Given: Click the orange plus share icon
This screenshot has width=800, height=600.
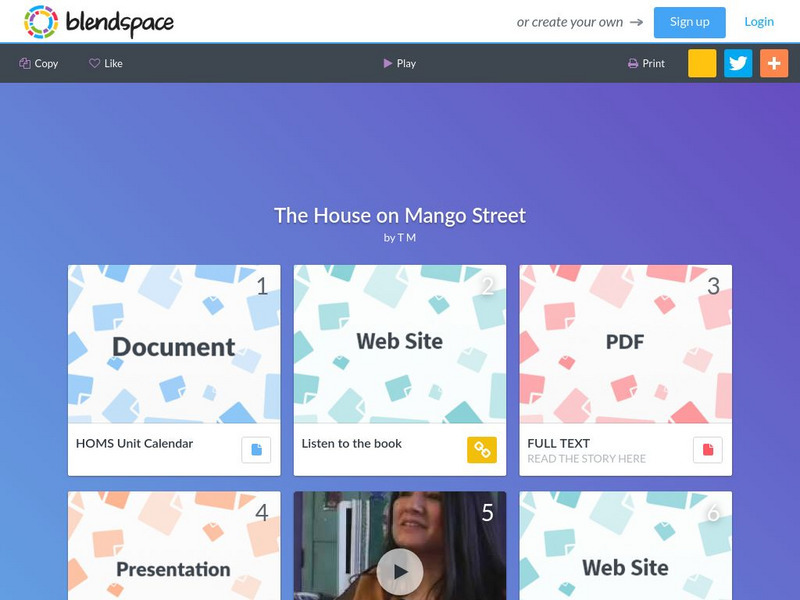Looking at the screenshot, I should click(x=774, y=63).
